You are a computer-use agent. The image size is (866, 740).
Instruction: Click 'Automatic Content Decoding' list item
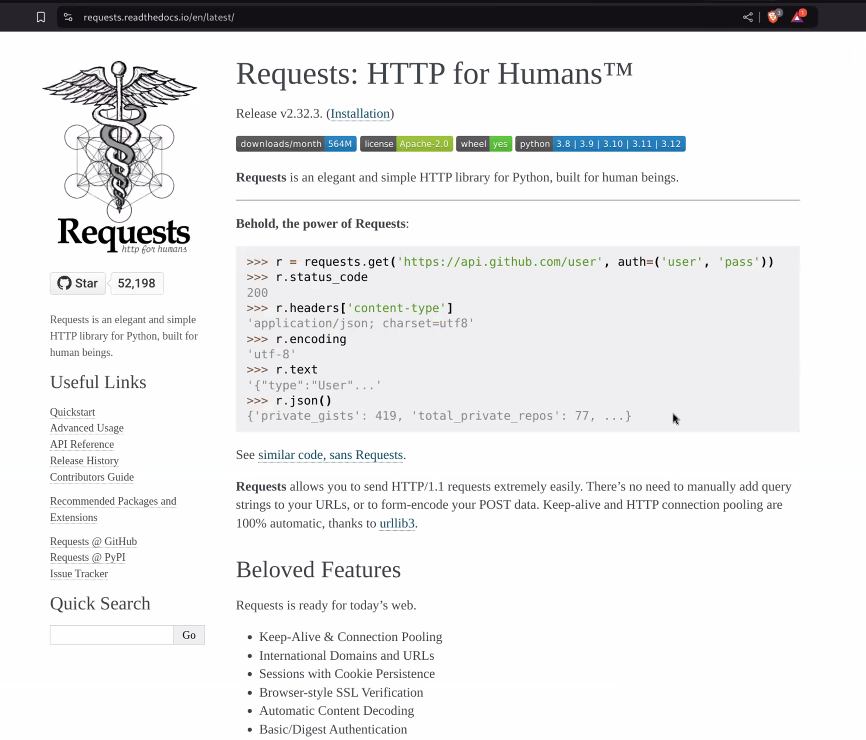click(336, 711)
